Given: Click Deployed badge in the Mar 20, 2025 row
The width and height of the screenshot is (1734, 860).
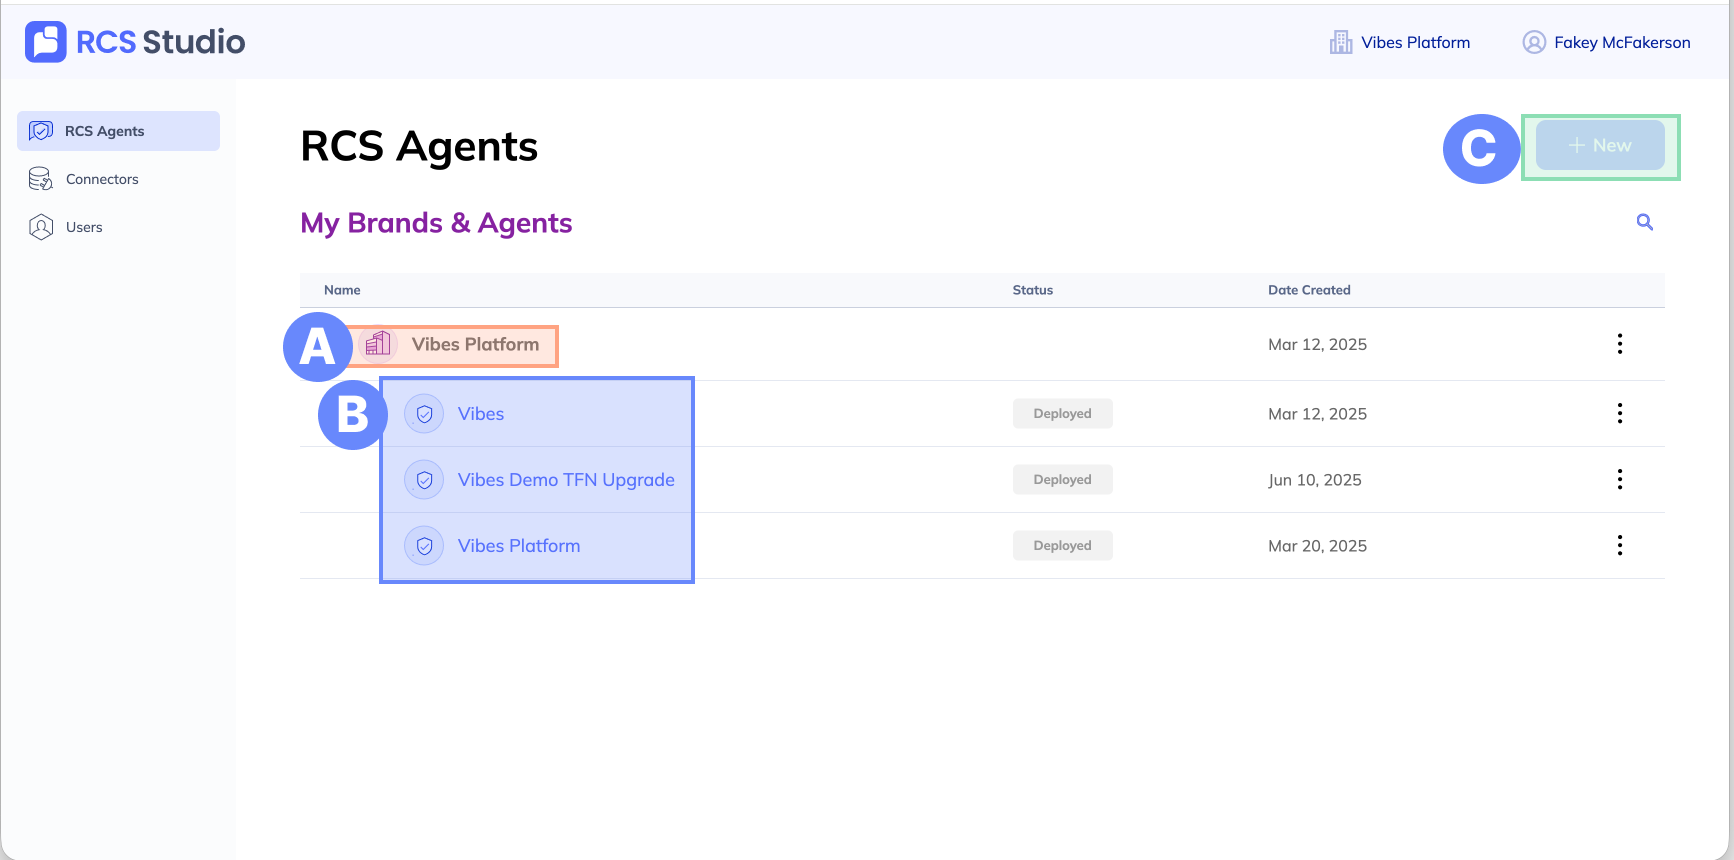Looking at the screenshot, I should (x=1063, y=546).
